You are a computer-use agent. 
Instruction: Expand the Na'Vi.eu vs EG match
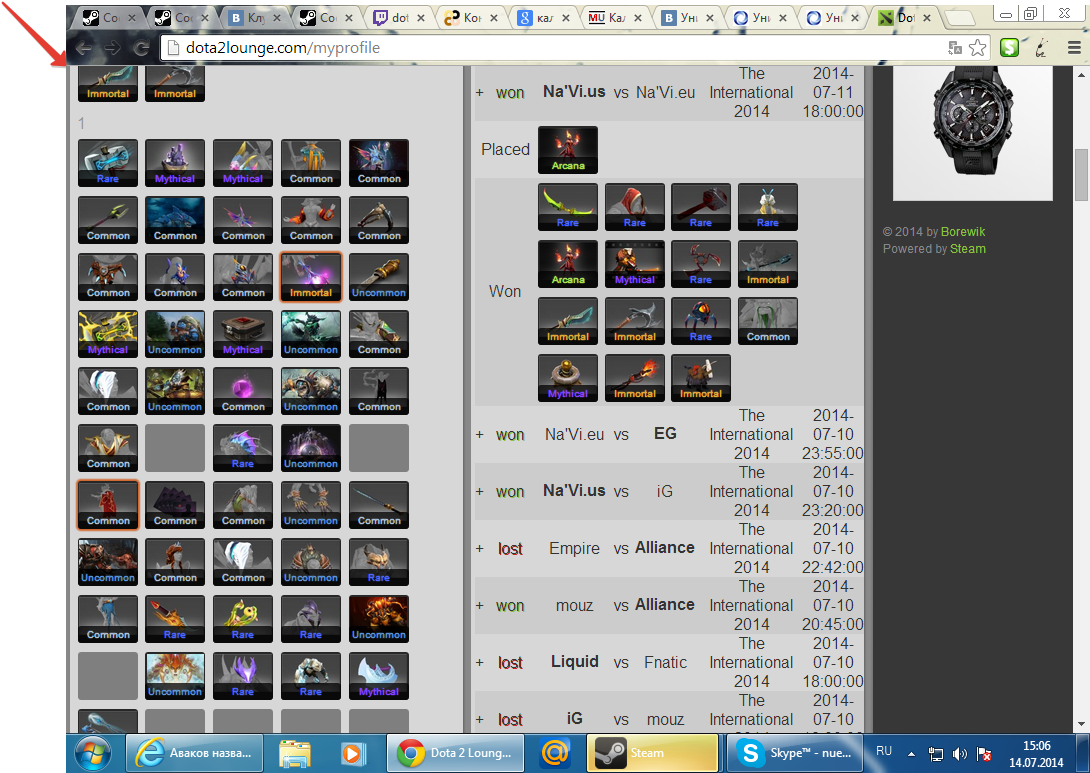(x=480, y=434)
